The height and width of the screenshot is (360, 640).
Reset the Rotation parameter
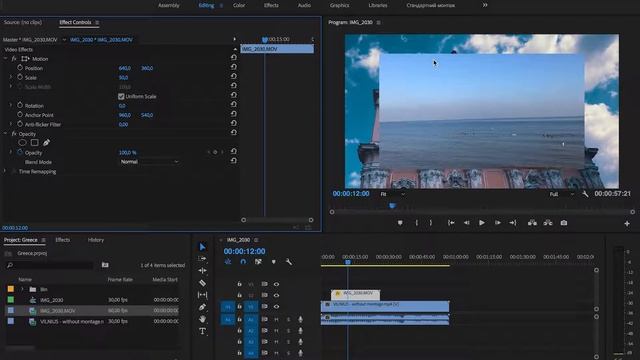tap(233, 104)
